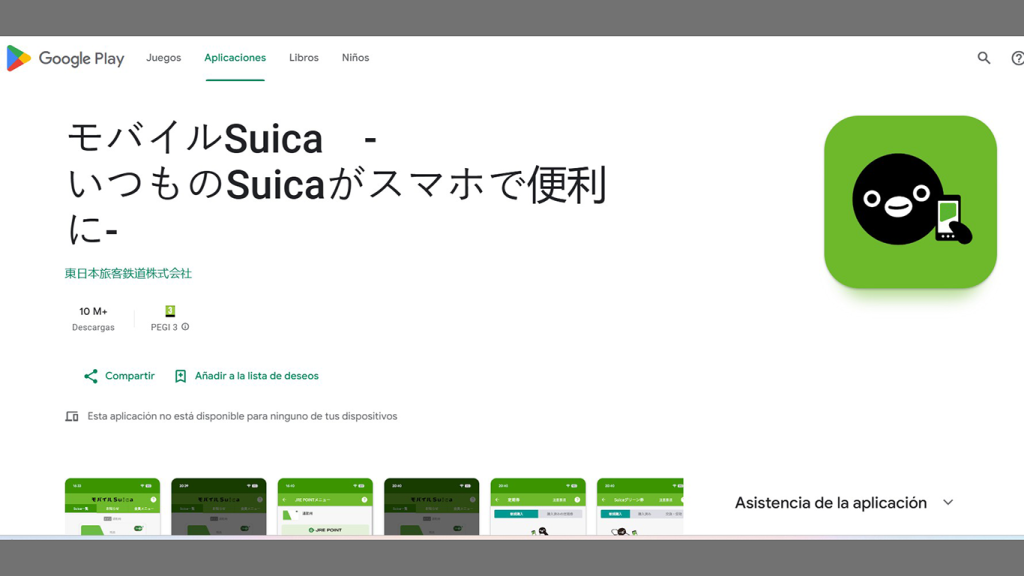Image resolution: width=1024 pixels, height=576 pixels.
Task: Click the PEGI info circle icon
Action: click(x=185, y=327)
